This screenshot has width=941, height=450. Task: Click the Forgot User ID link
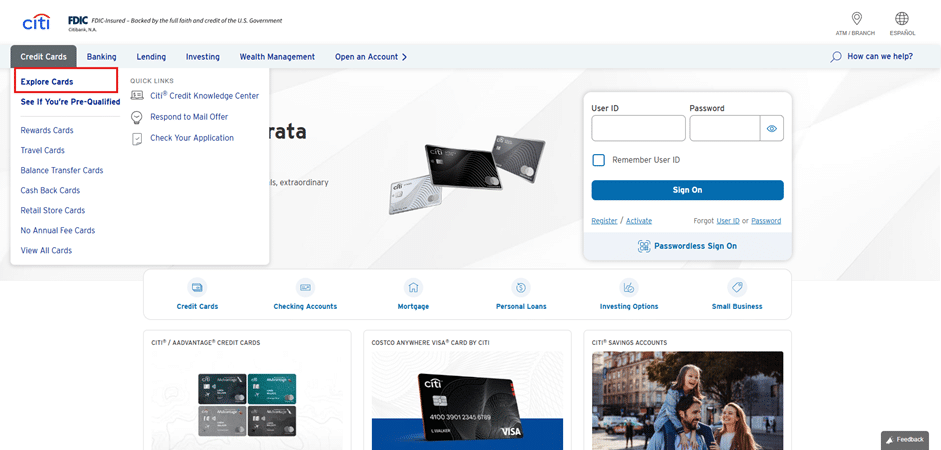click(728, 221)
